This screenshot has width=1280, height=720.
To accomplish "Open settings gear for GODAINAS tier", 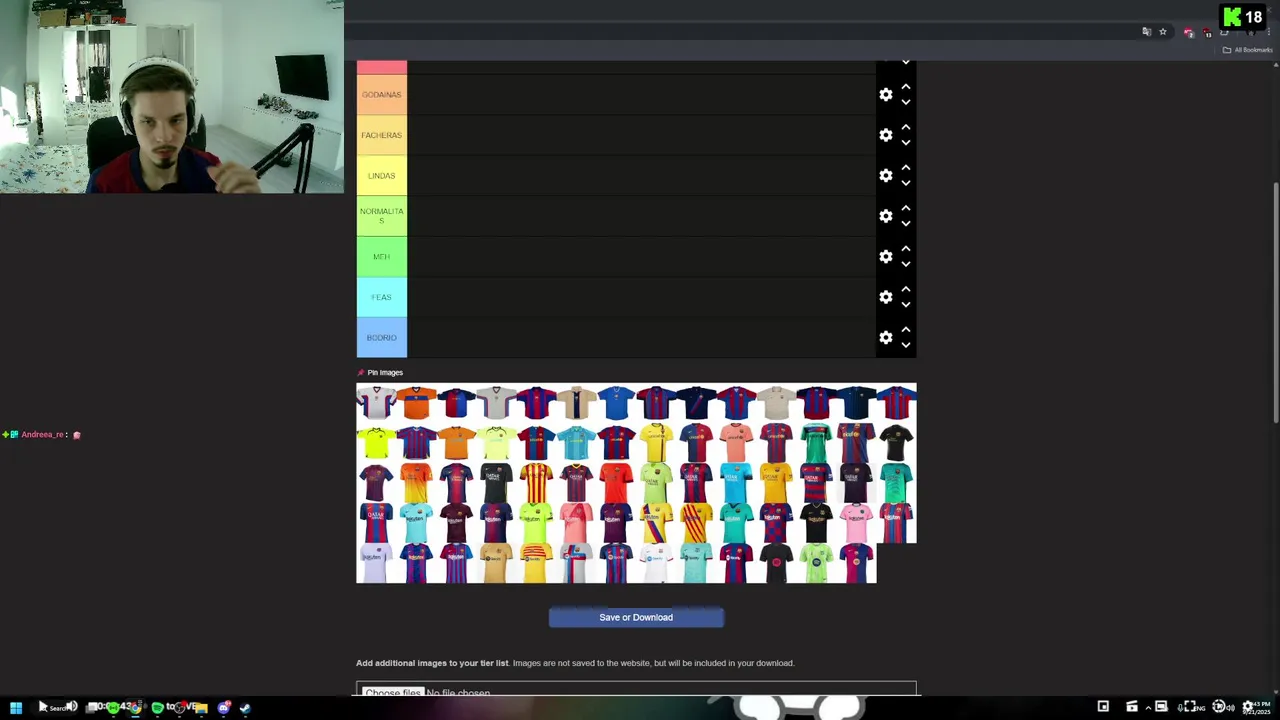I will (886, 94).
